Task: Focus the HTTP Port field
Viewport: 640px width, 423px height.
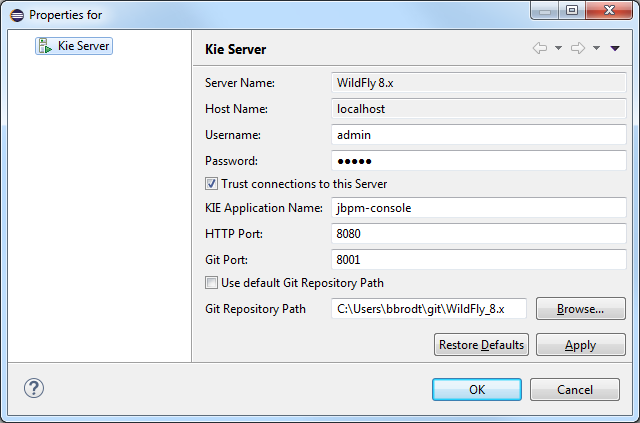Action: click(478, 233)
